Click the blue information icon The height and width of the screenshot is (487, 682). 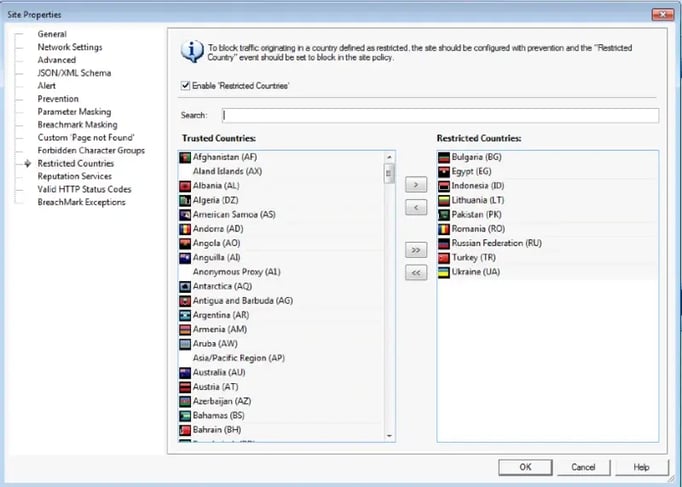tap(191, 52)
